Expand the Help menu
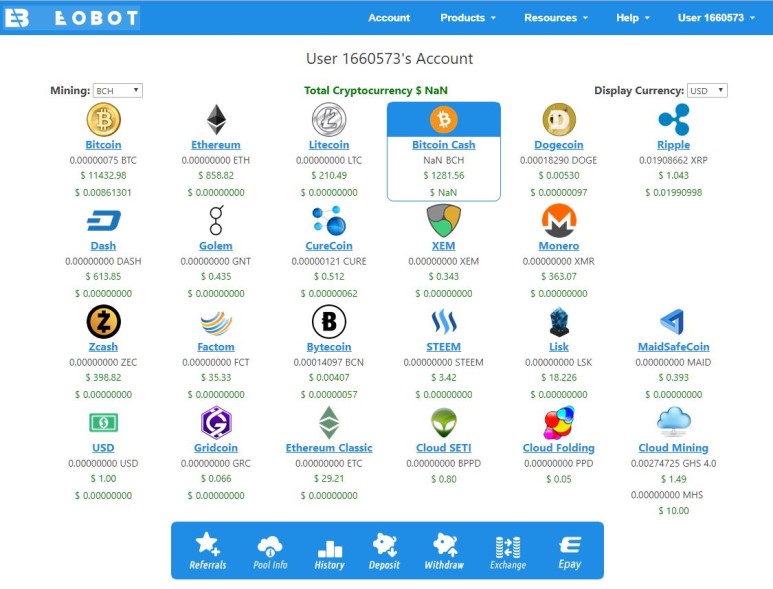This screenshot has height=589, width=773. pyautogui.click(x=632, y=18)
